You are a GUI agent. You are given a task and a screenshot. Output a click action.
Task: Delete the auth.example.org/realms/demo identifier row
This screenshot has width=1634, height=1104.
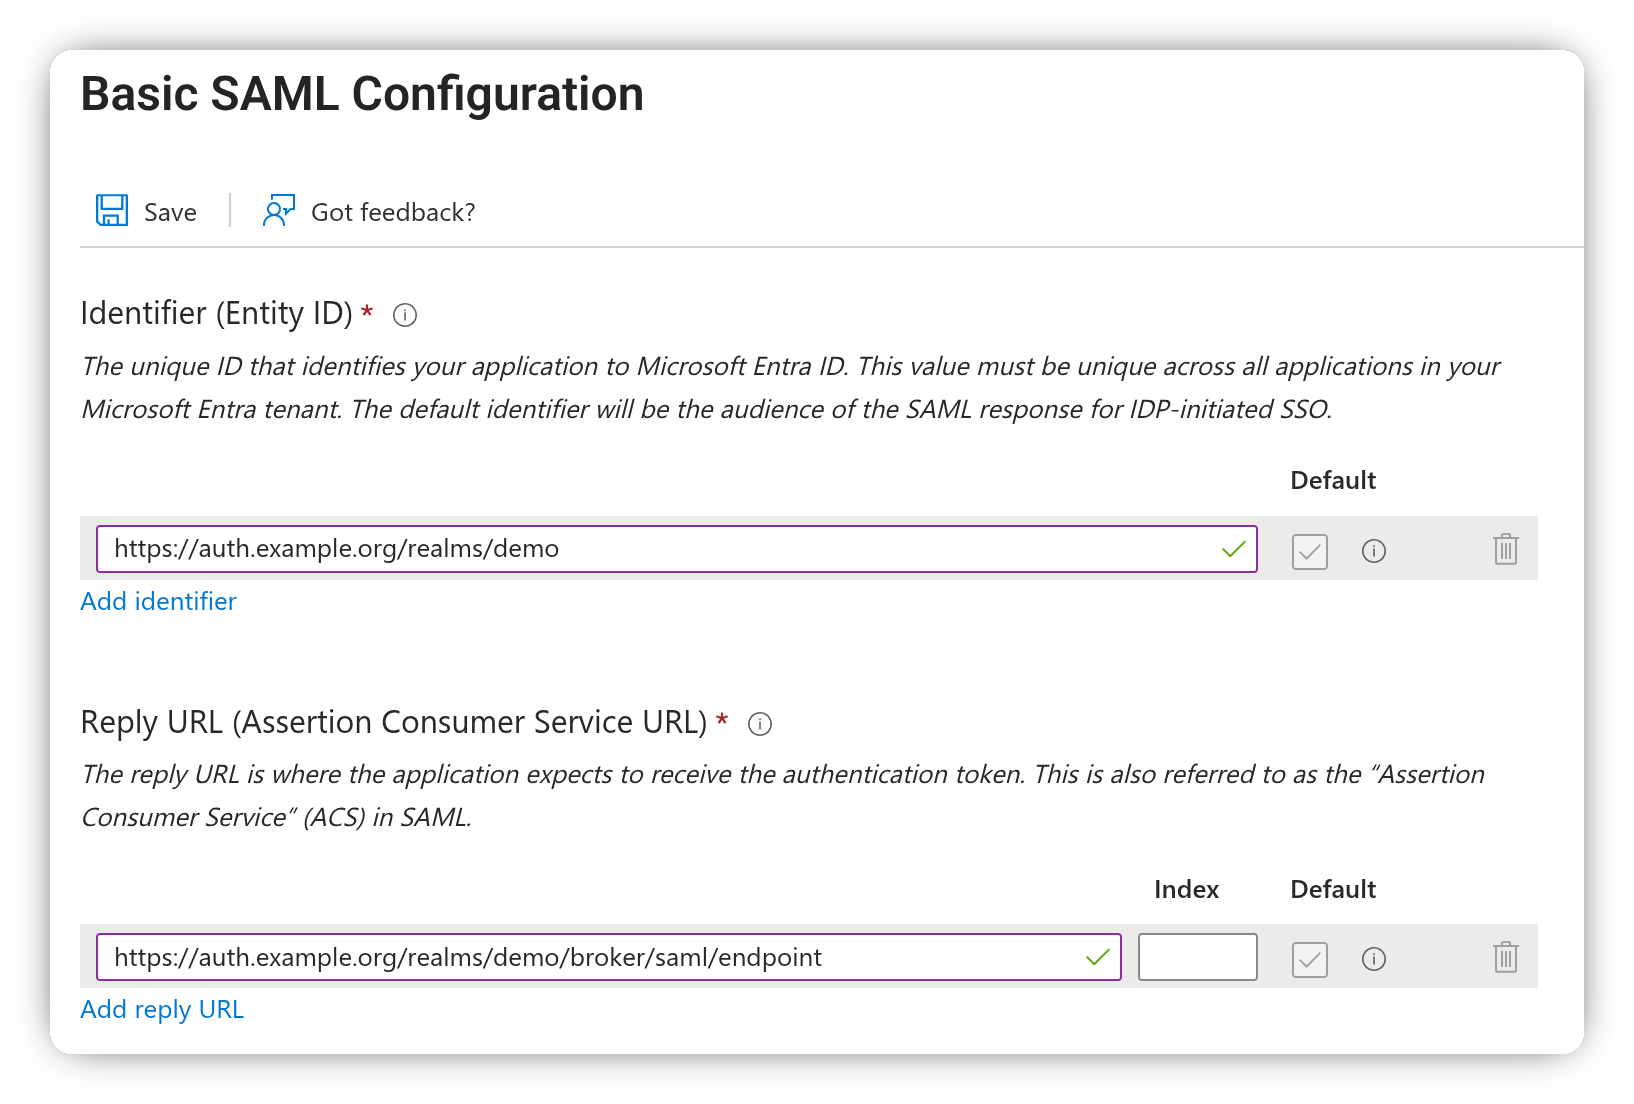pos(1505,549)
